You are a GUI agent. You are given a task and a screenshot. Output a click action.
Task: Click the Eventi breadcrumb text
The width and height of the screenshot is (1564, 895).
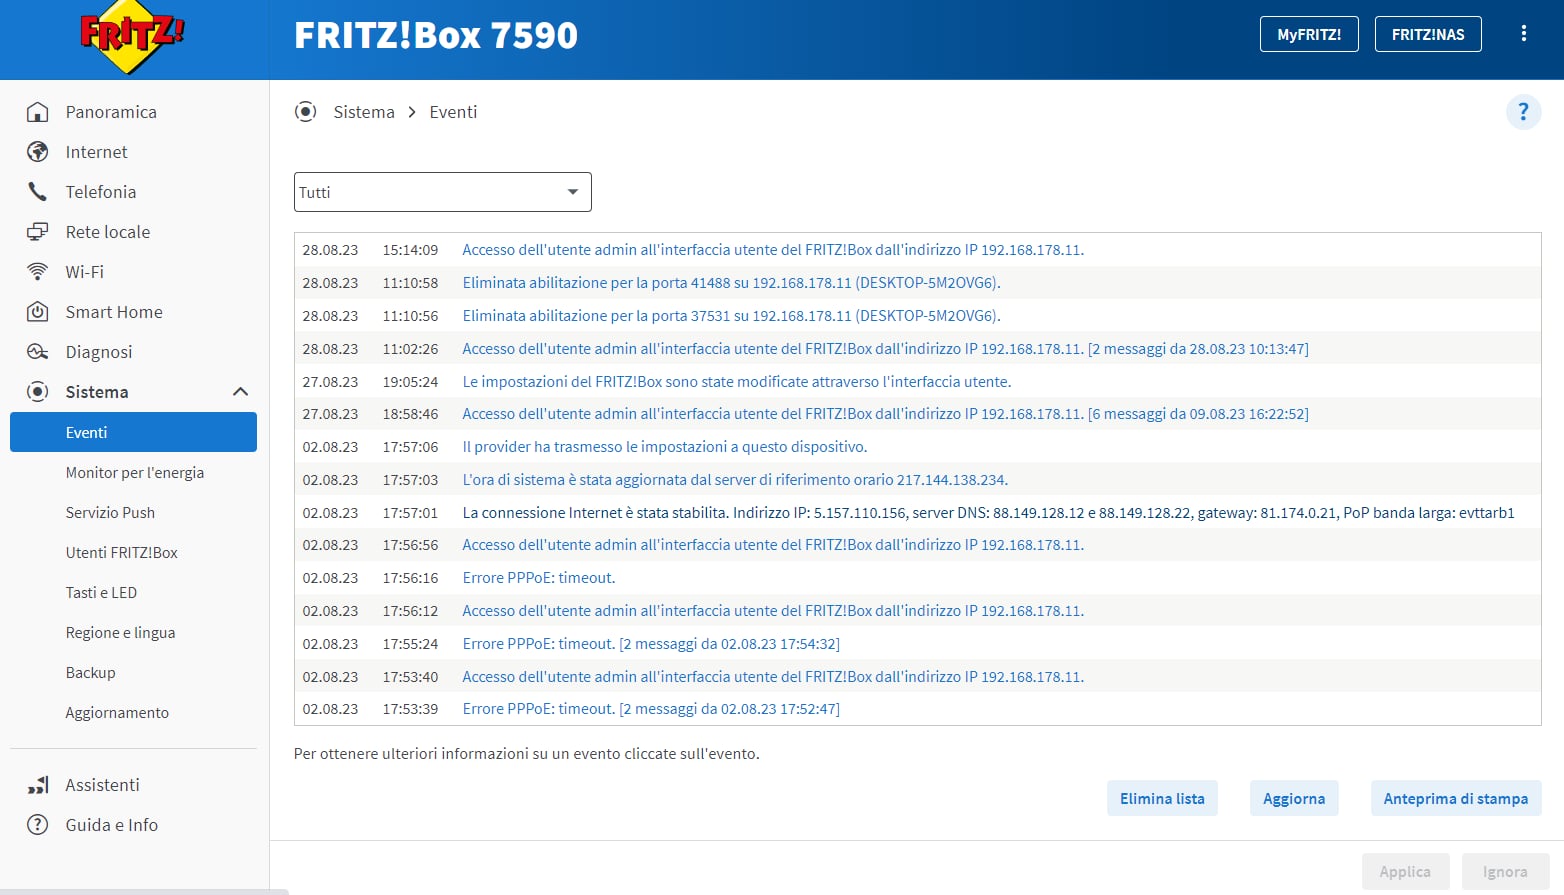(453, 112)
